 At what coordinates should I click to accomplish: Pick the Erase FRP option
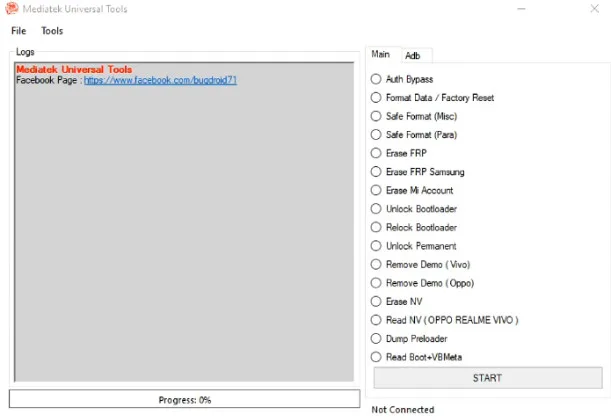click(376, 153)
